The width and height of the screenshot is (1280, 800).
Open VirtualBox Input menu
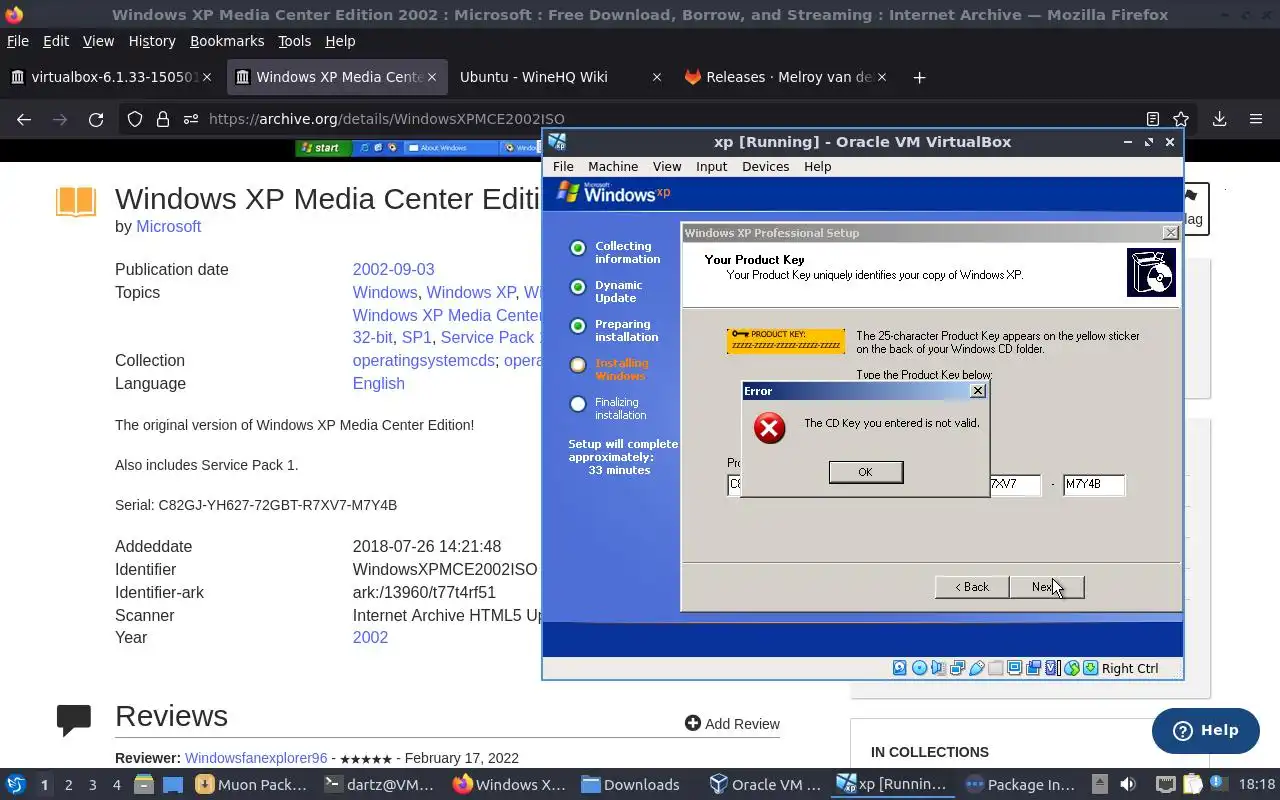(712, 167)
